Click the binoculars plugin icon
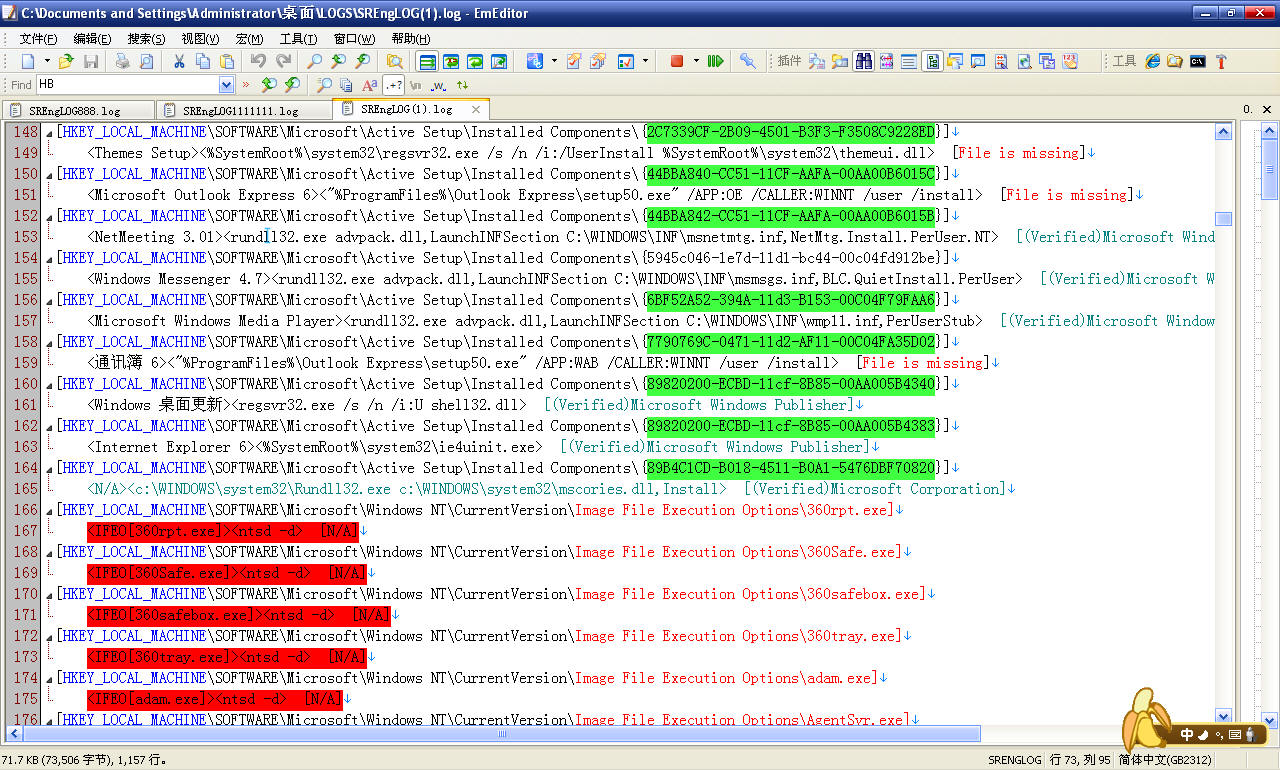The width and height of the screenshot is (1280, 770). click(862, 62)
